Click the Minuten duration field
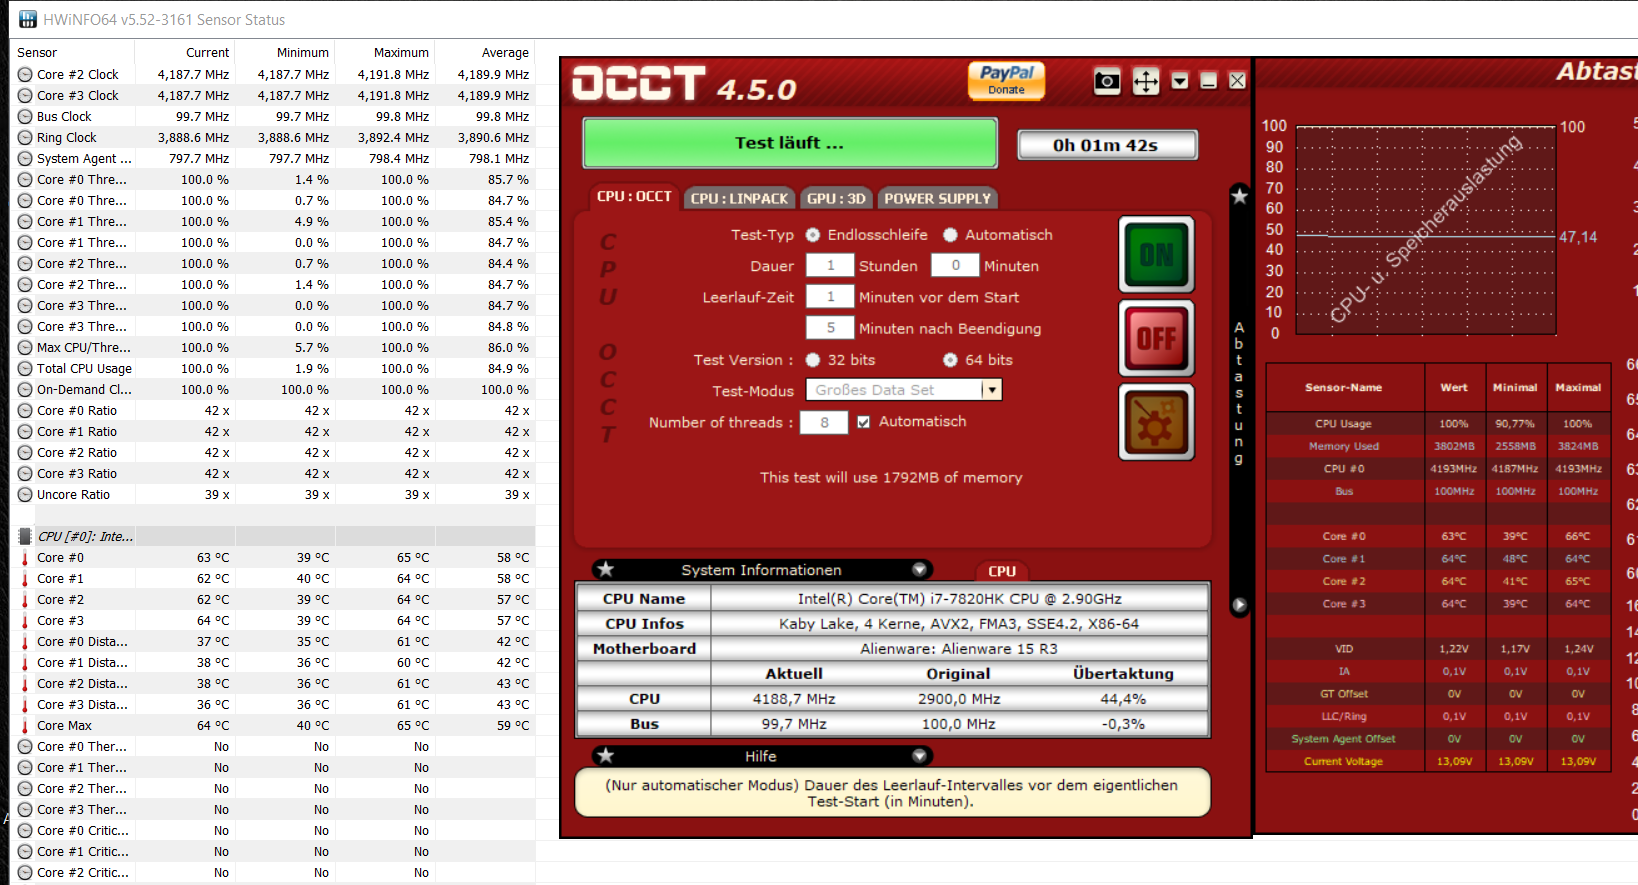Viewport: 1638px width, 885px height. 955,266
